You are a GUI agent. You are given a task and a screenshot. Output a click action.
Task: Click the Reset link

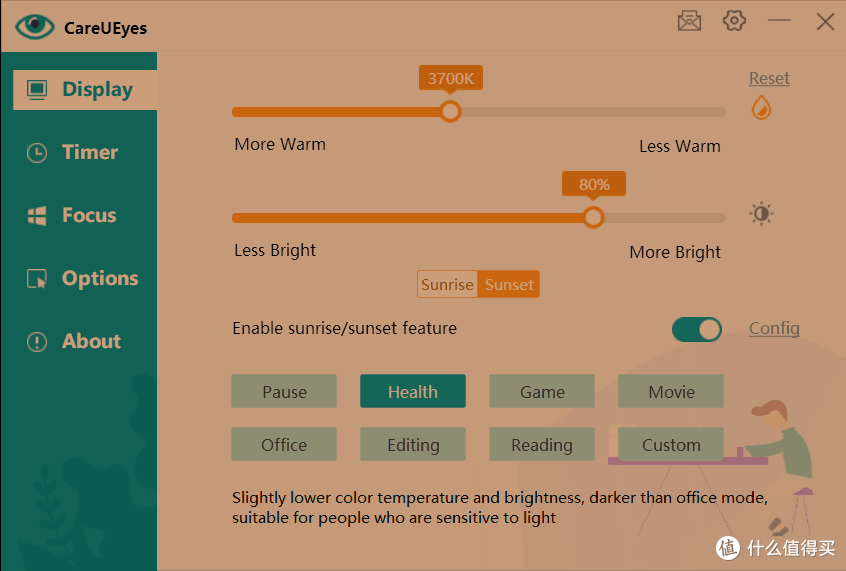(769, 78)
